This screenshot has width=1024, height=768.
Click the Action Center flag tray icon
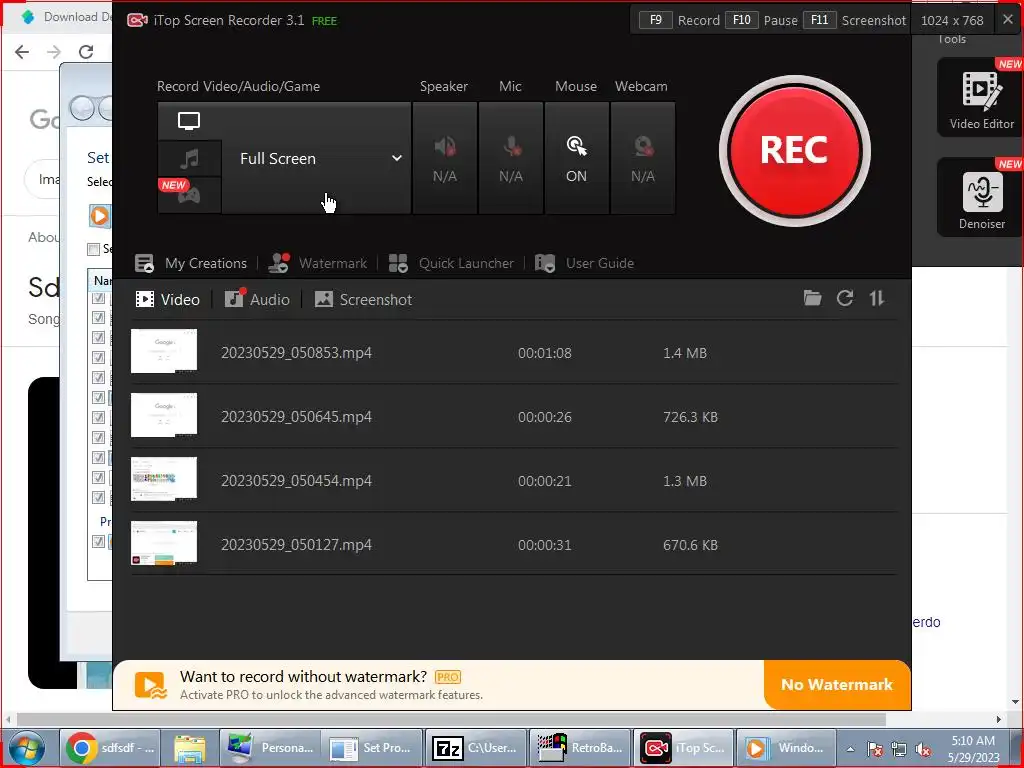click(x=875, y=749)
